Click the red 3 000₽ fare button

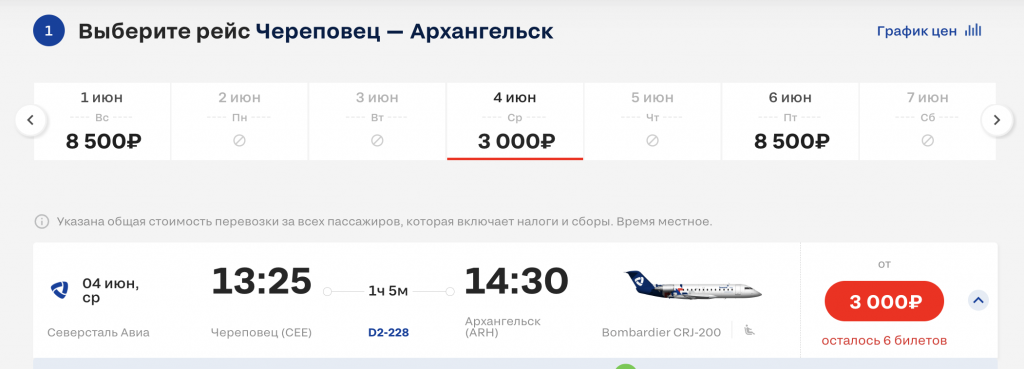click(x=884, y=302)
